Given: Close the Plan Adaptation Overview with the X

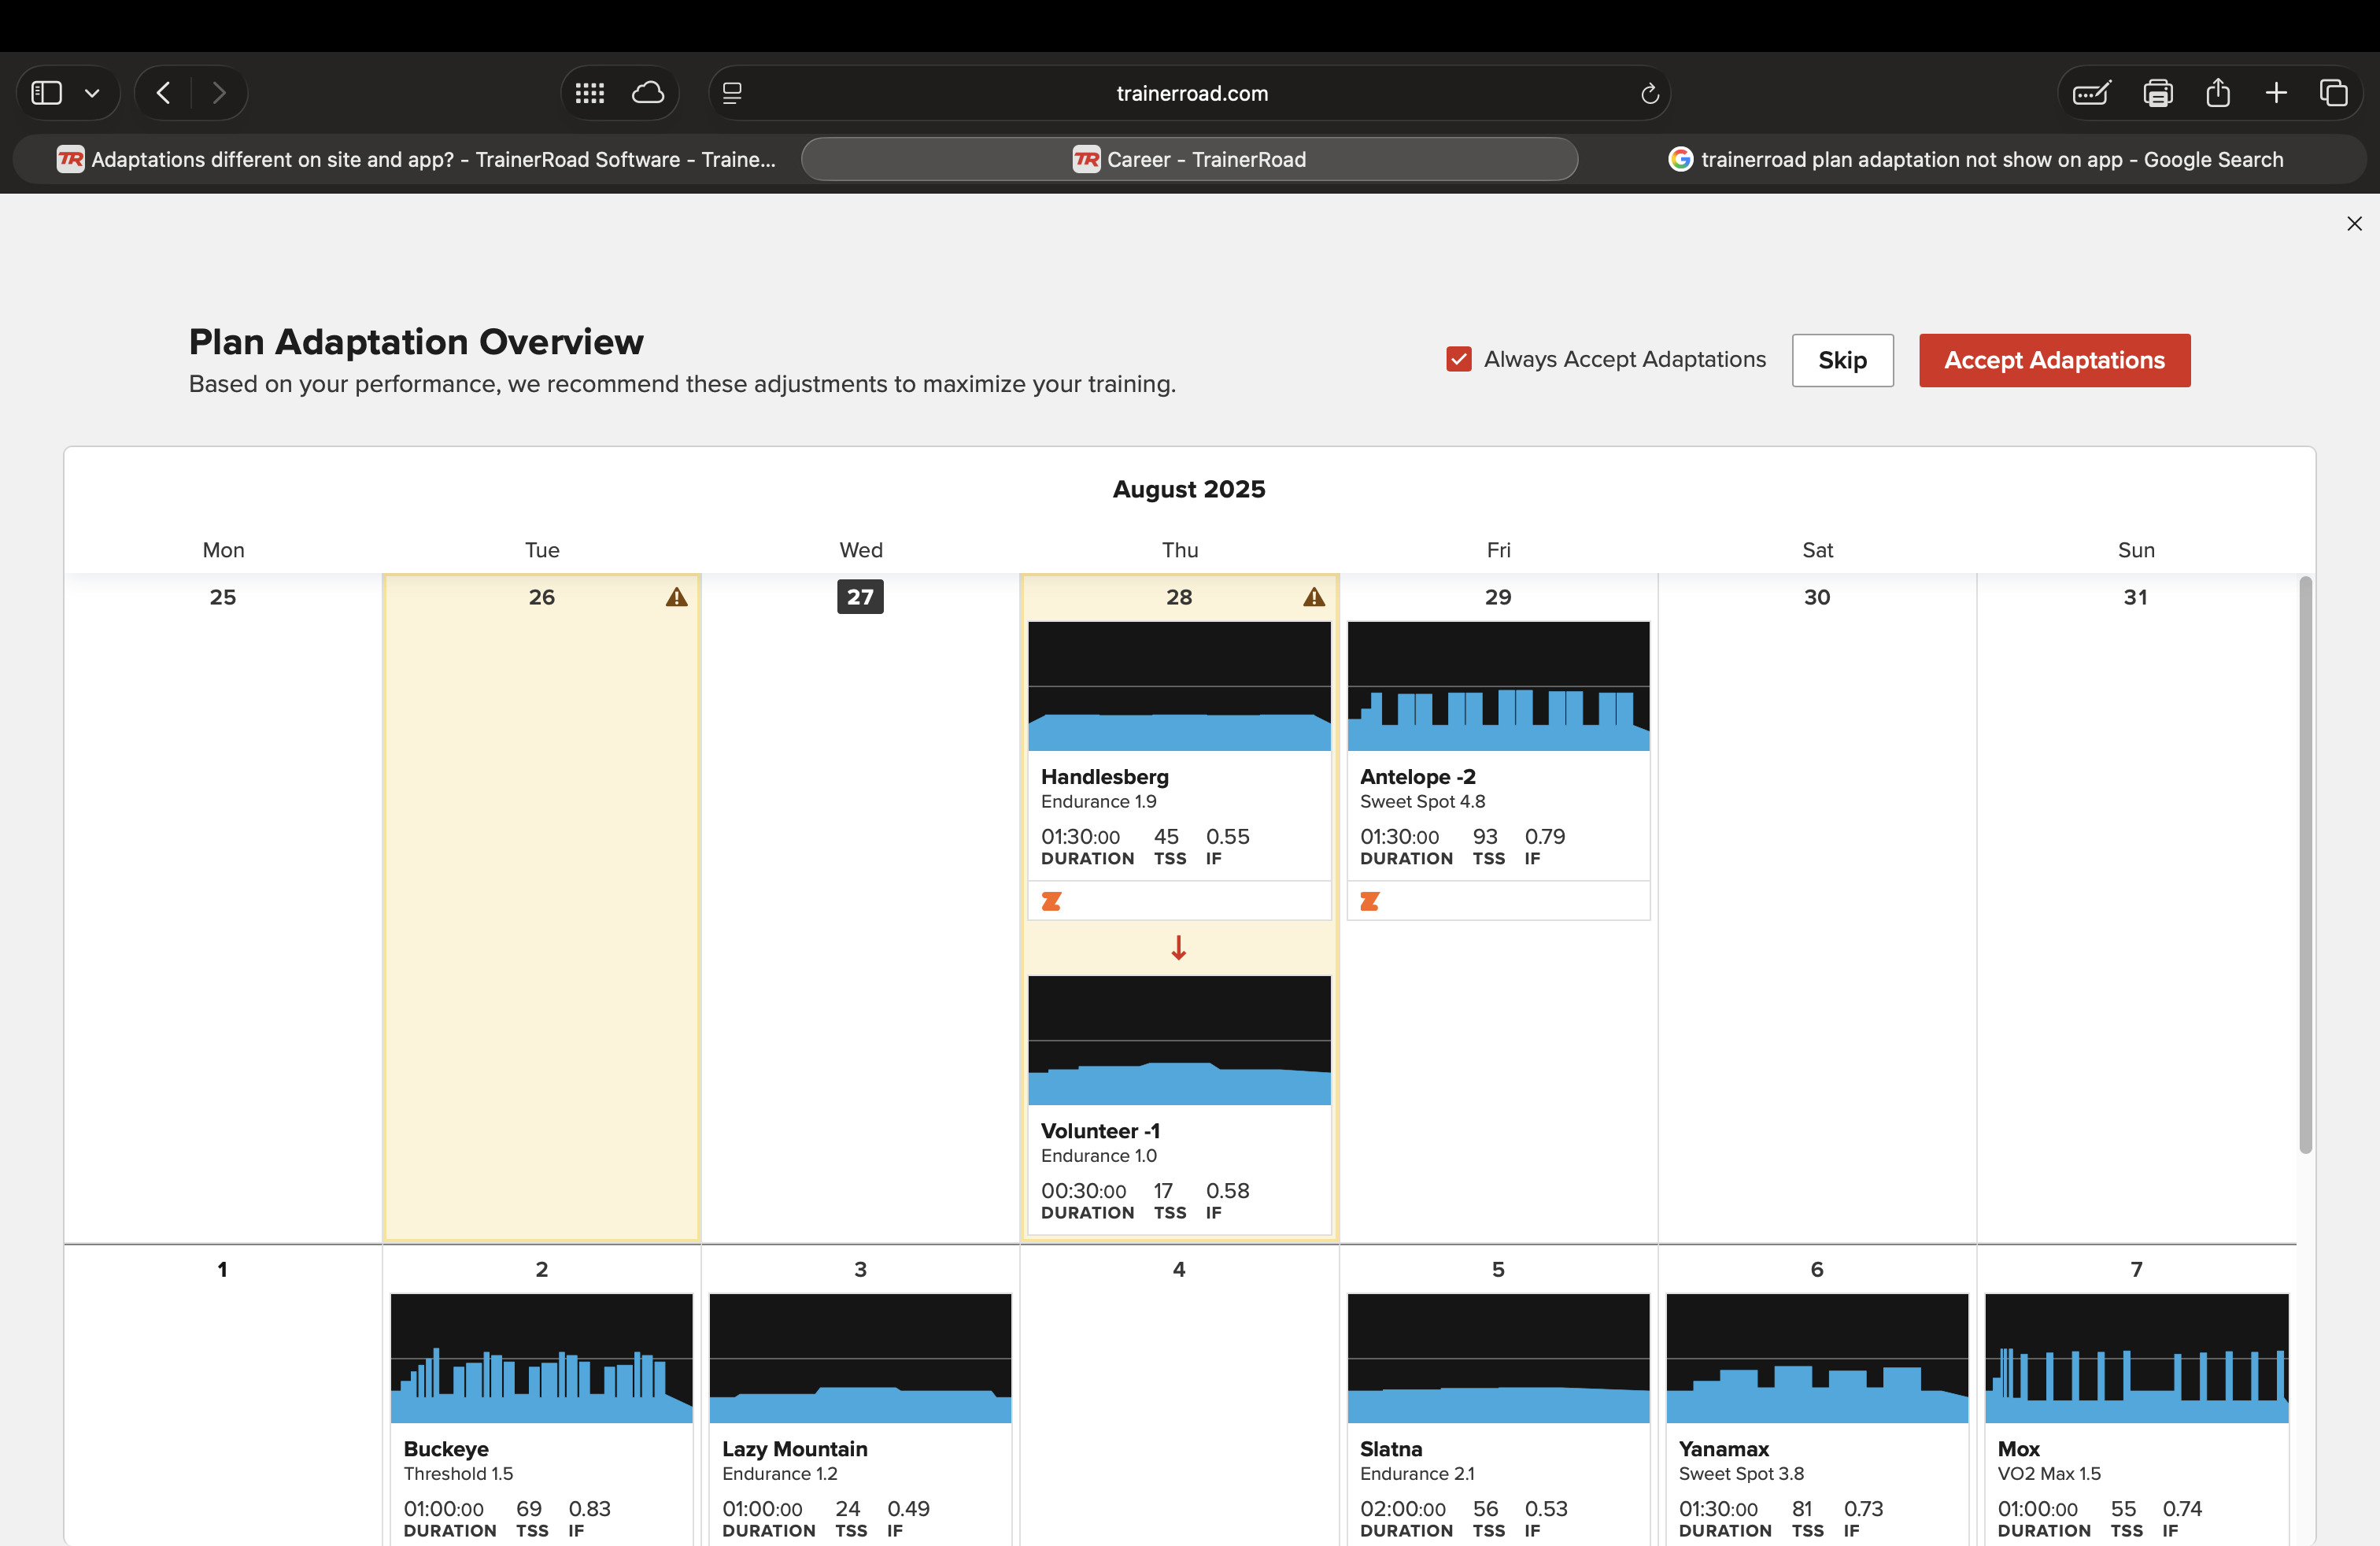Looking at the screenshot, I should pyautogui.click(x=2354, y=223).
